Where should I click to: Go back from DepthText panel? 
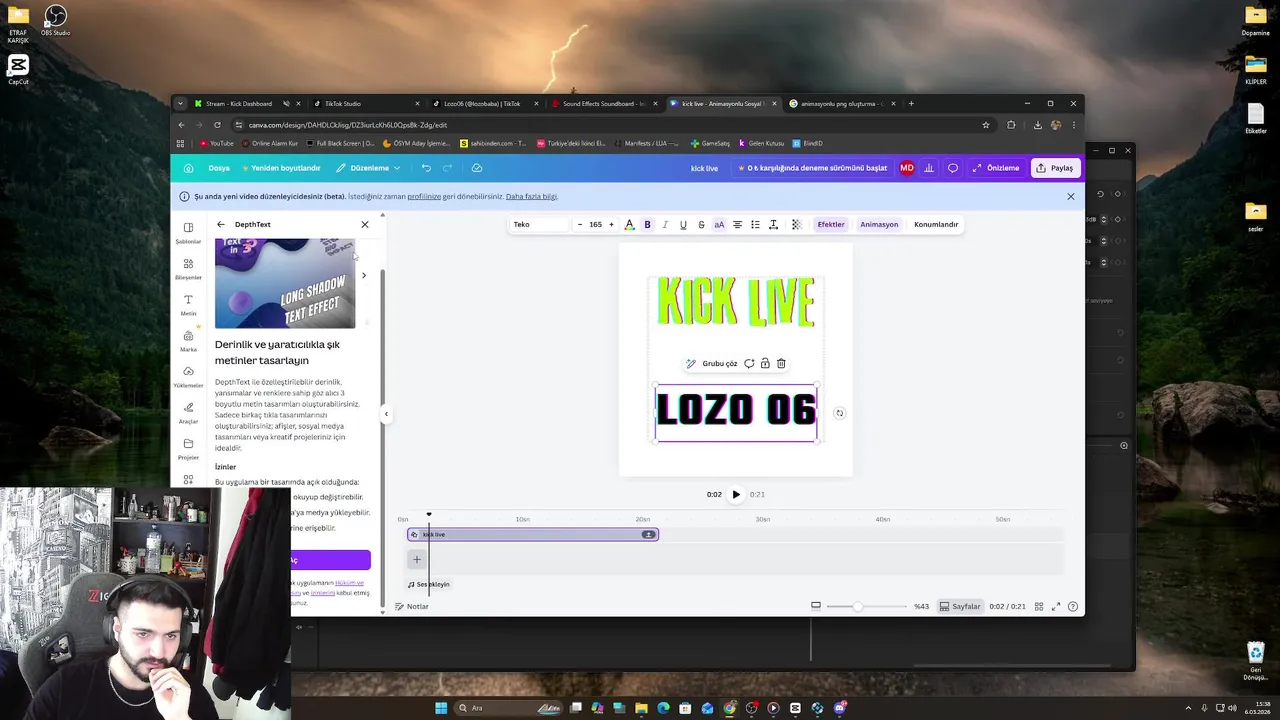(x=221, y=224)
